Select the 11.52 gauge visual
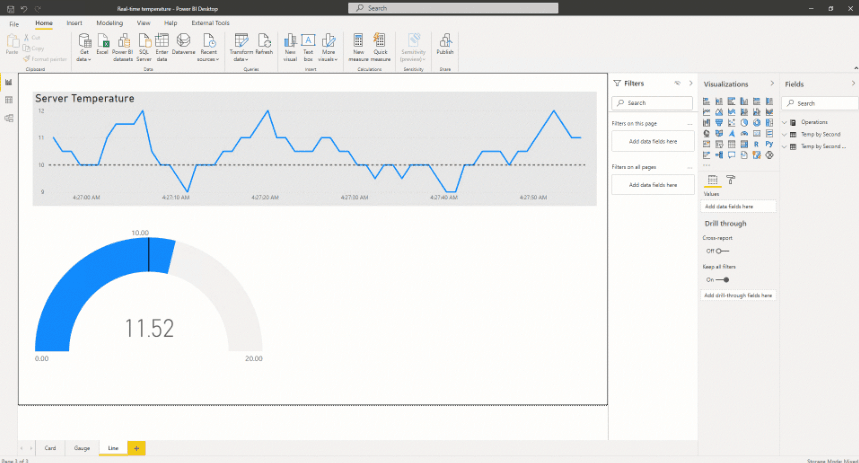This screenshot has height=463, width=859. pyautogui.click(x=148, y=296)
